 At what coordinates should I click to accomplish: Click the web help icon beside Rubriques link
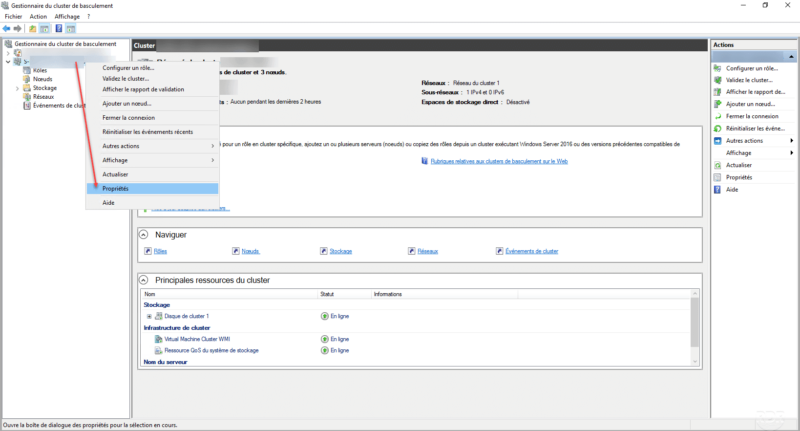coord(424,161)
